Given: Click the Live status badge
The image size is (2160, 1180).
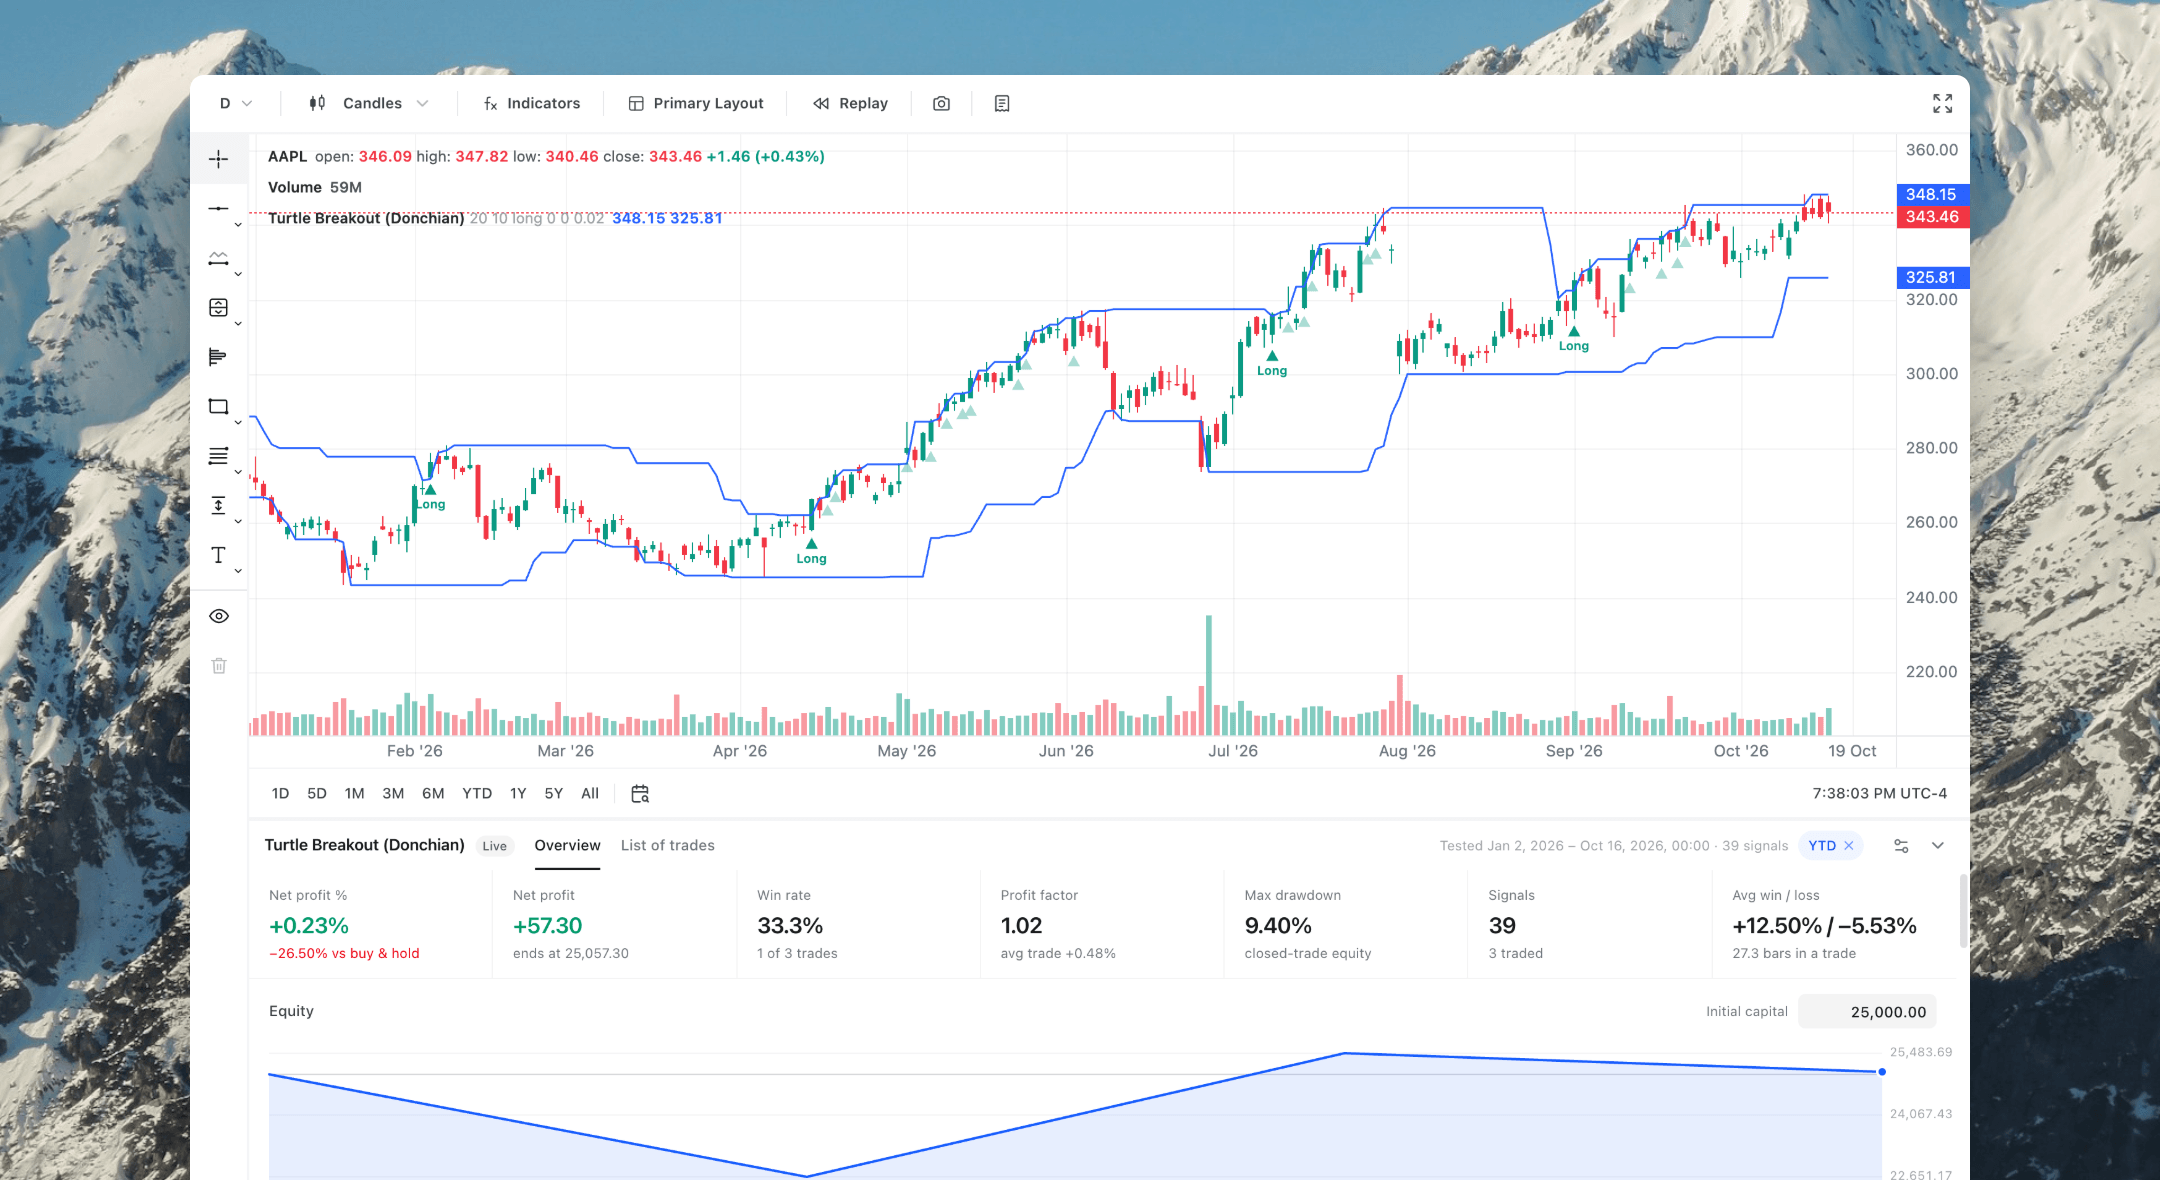Looking at the screenshot, I should [x=494, y=846].
